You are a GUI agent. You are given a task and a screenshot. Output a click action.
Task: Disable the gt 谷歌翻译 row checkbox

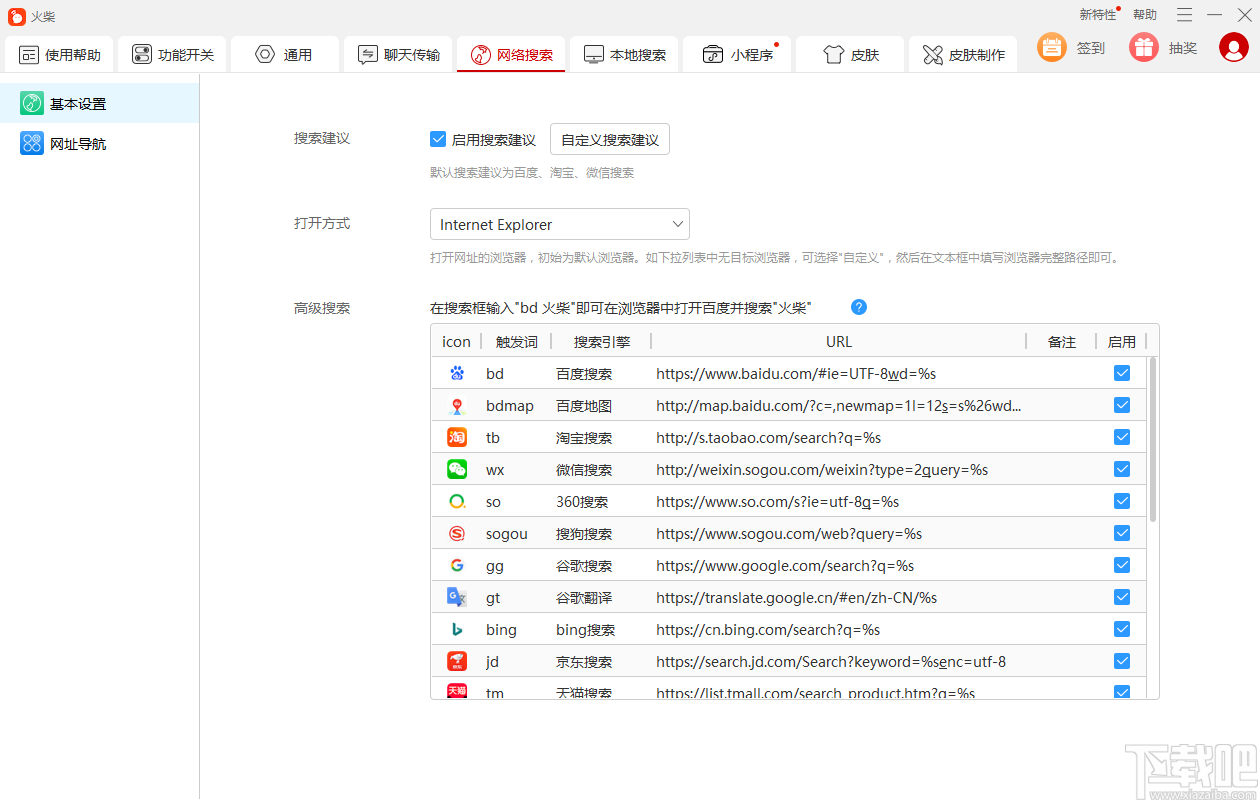coord(1122,597)
